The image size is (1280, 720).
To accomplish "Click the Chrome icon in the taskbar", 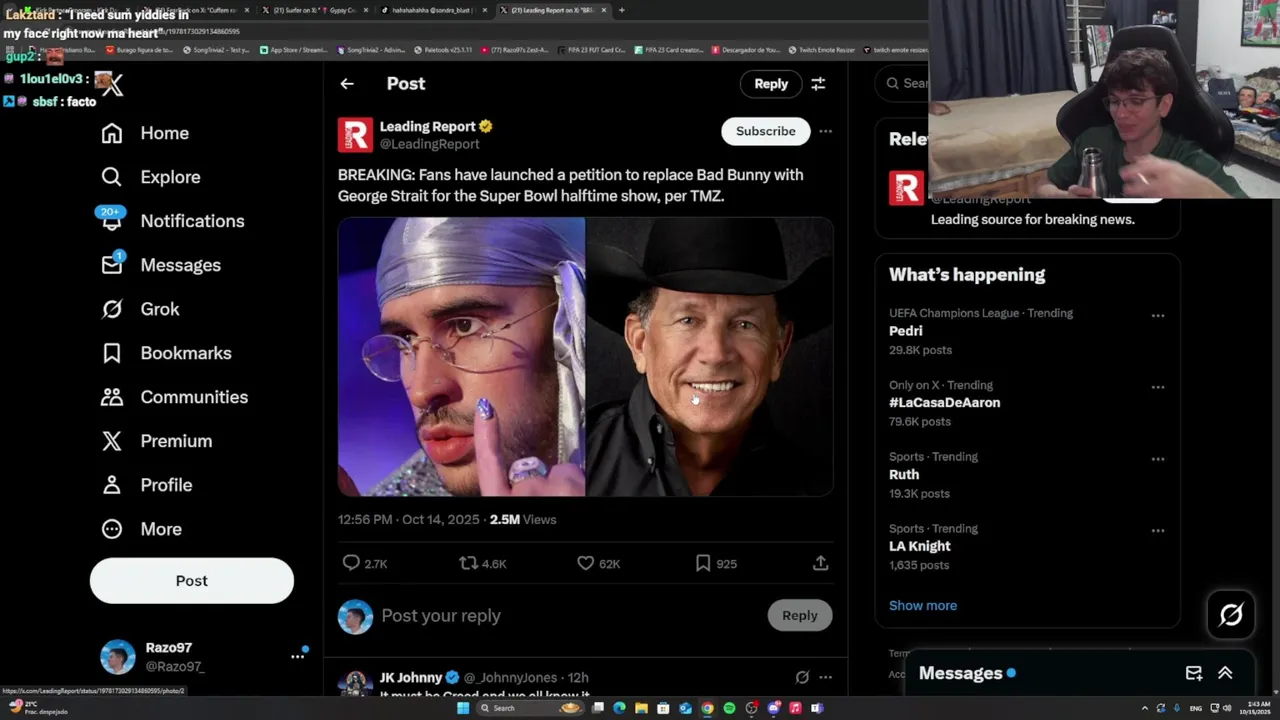I will (707, 708).
